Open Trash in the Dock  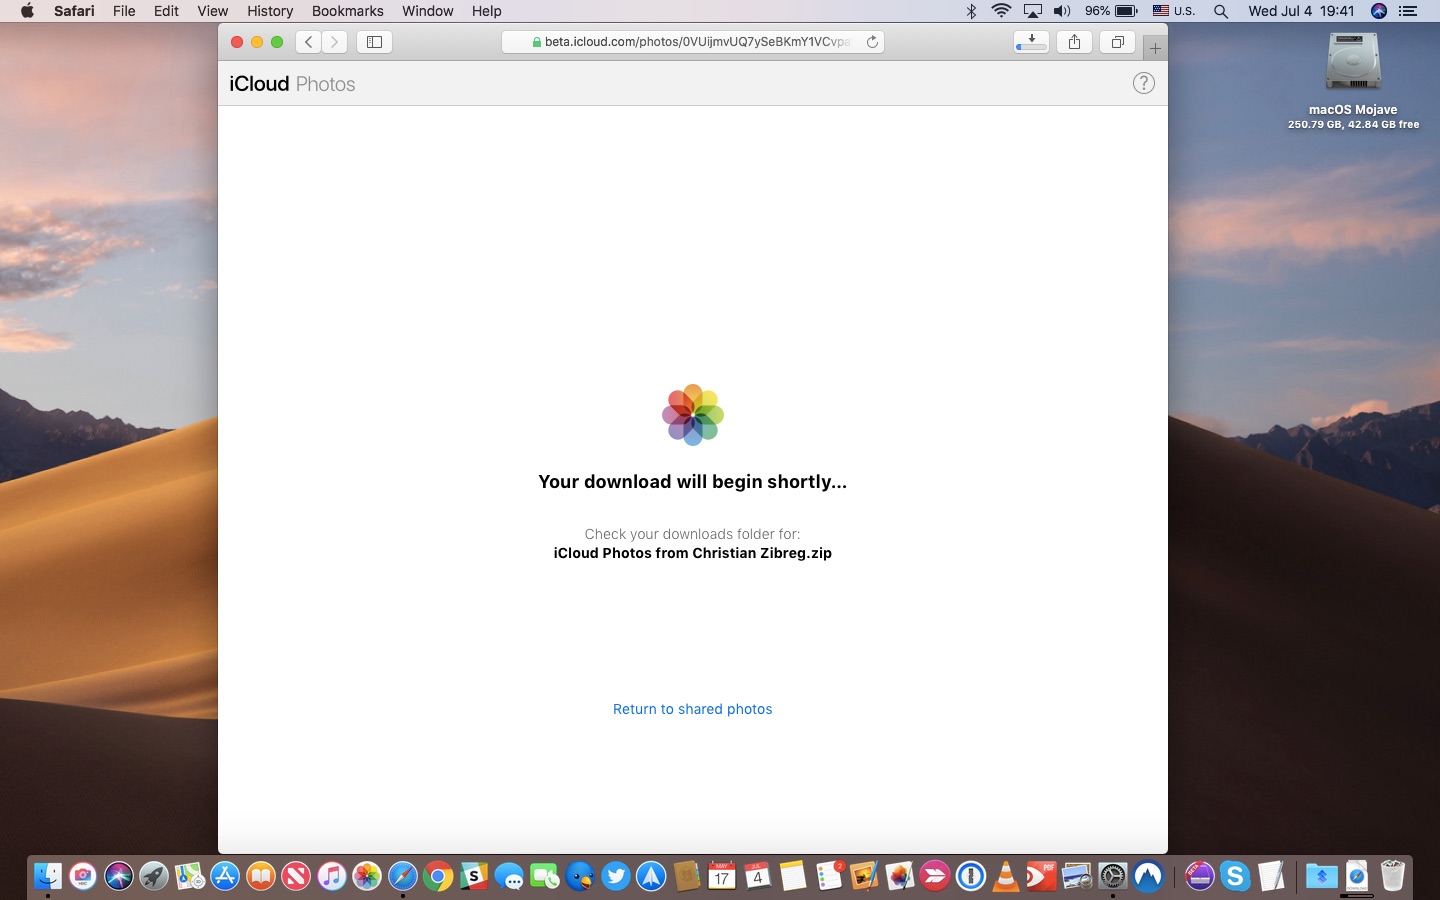1392,876
